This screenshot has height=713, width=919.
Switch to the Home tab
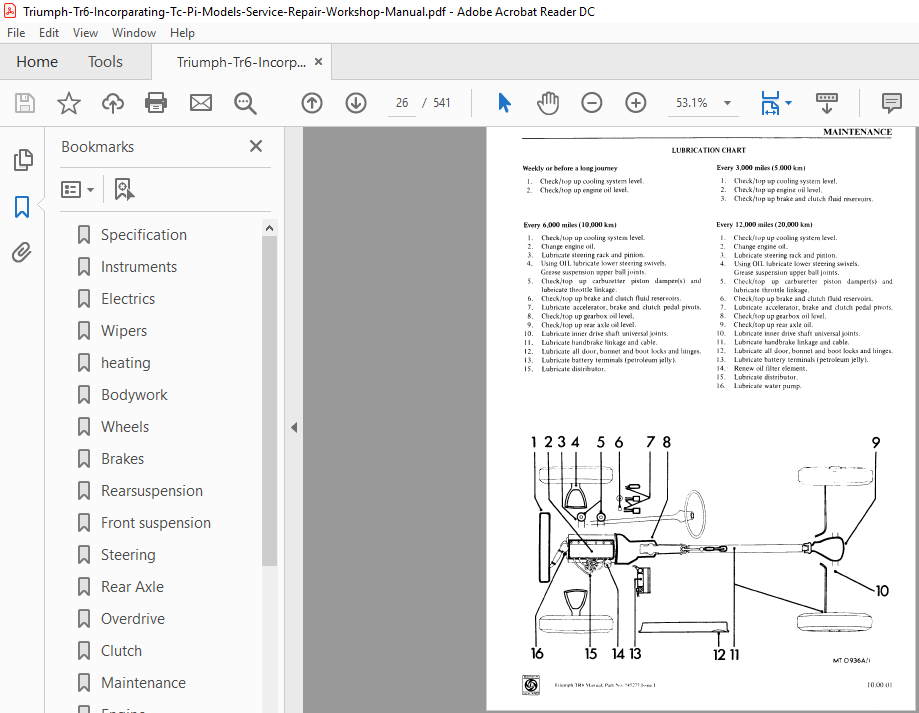[37, 62]
